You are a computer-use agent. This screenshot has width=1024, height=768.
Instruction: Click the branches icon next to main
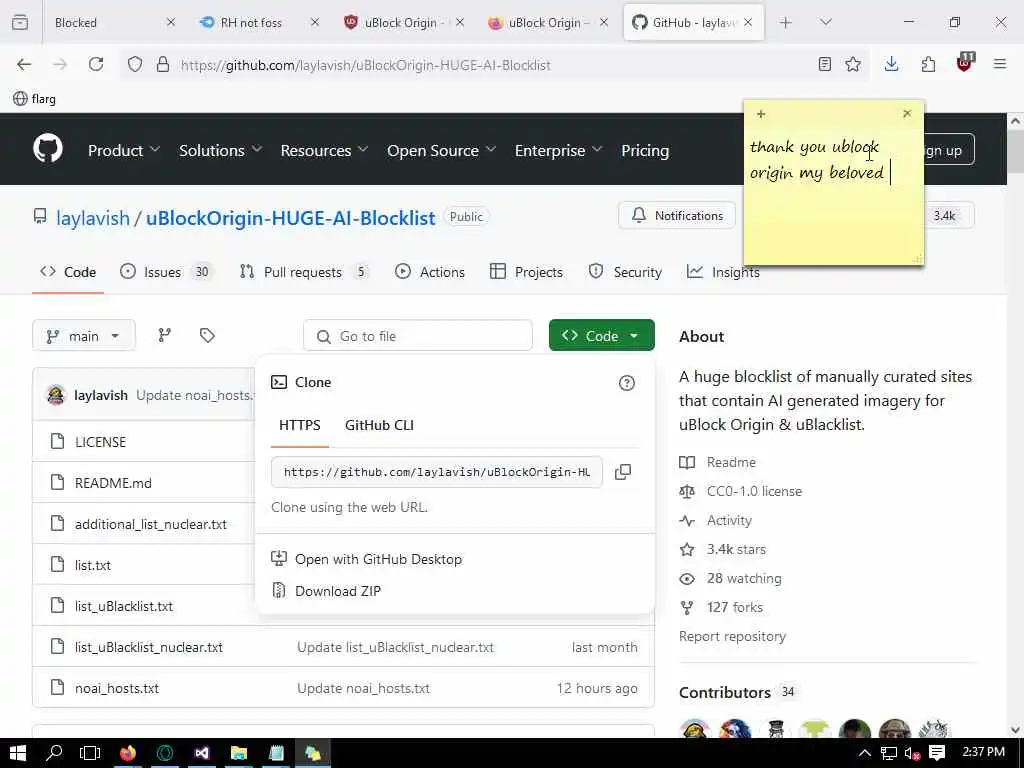click(165, 335)
